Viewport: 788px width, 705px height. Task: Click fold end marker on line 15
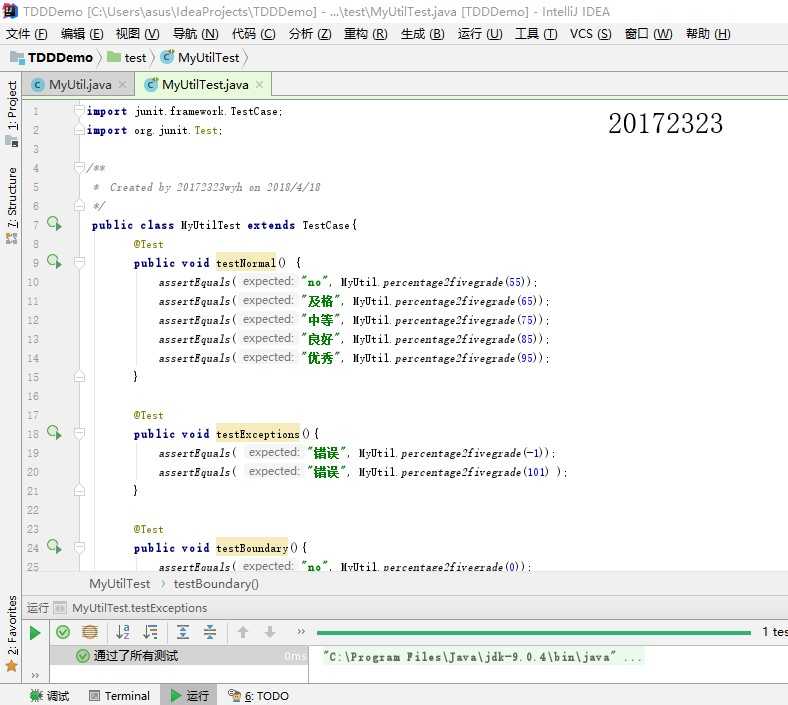79,377
